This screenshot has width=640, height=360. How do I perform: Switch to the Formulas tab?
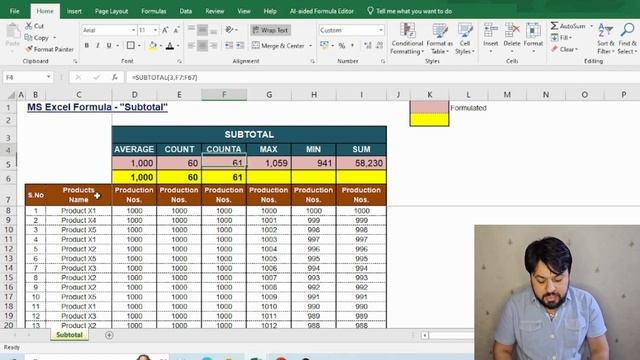(x=153, y=11)
